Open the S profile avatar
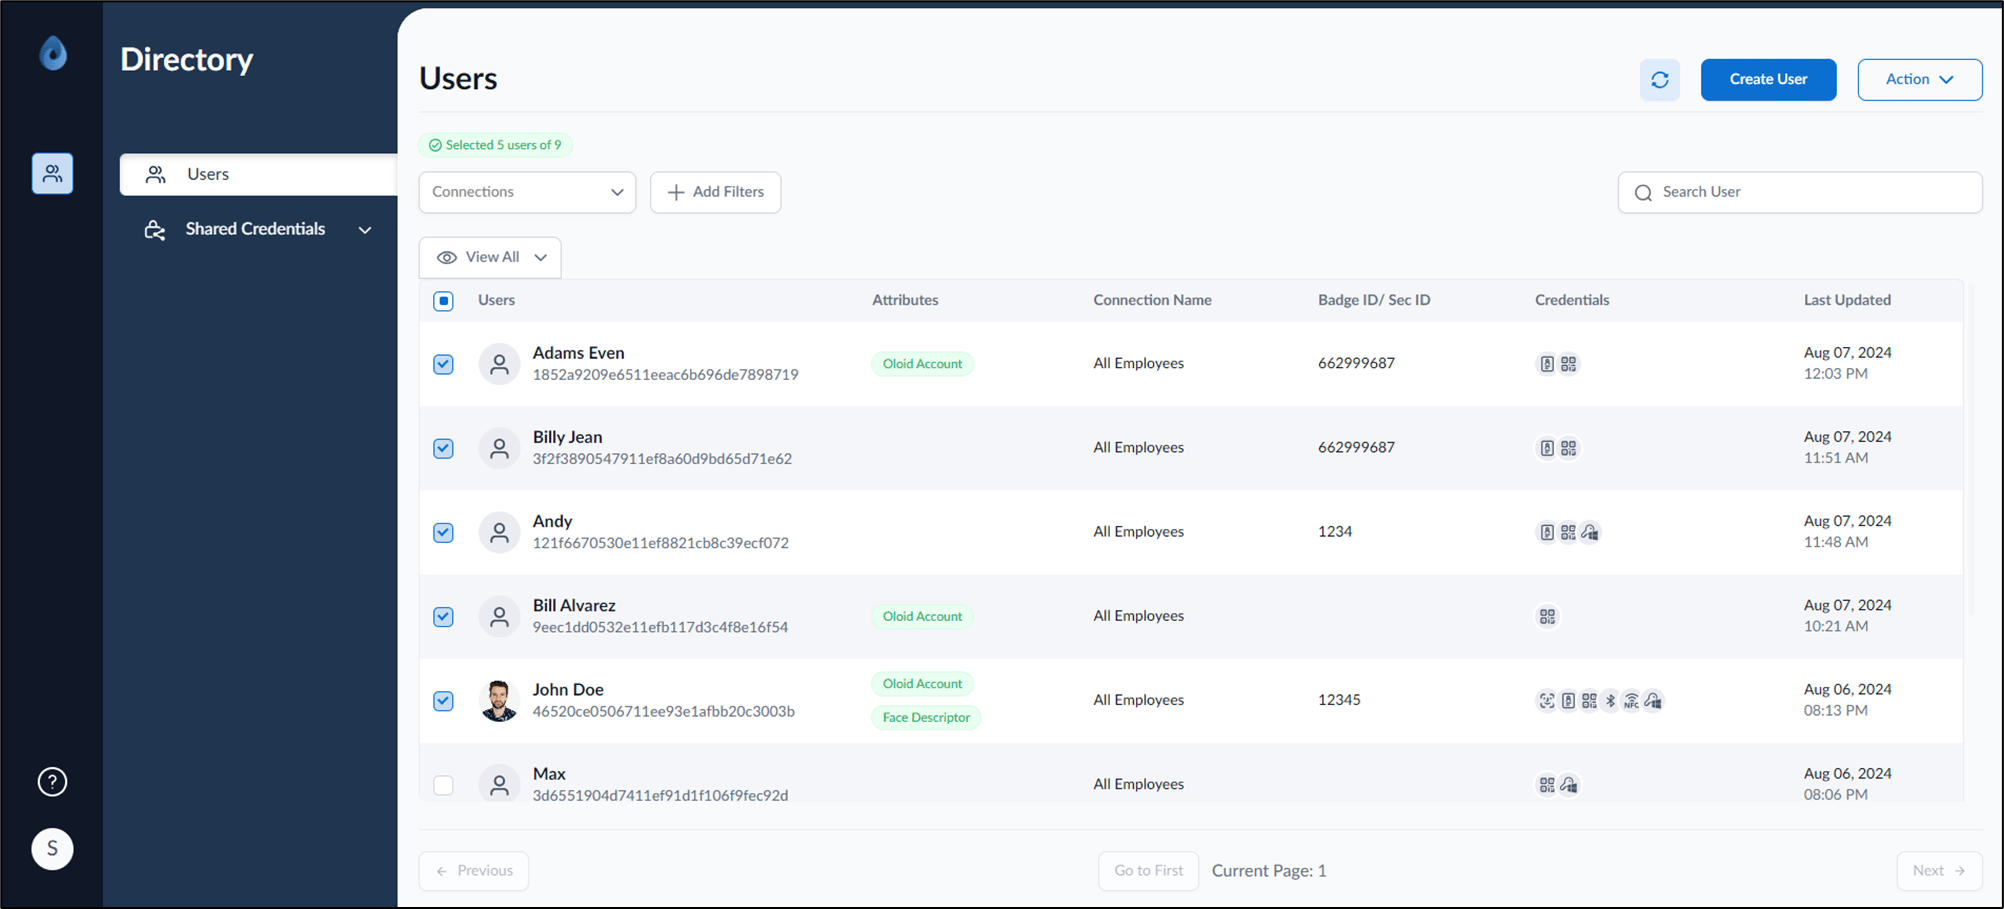This screenshot has height=909, width=2004. click(x=52, y=849)
